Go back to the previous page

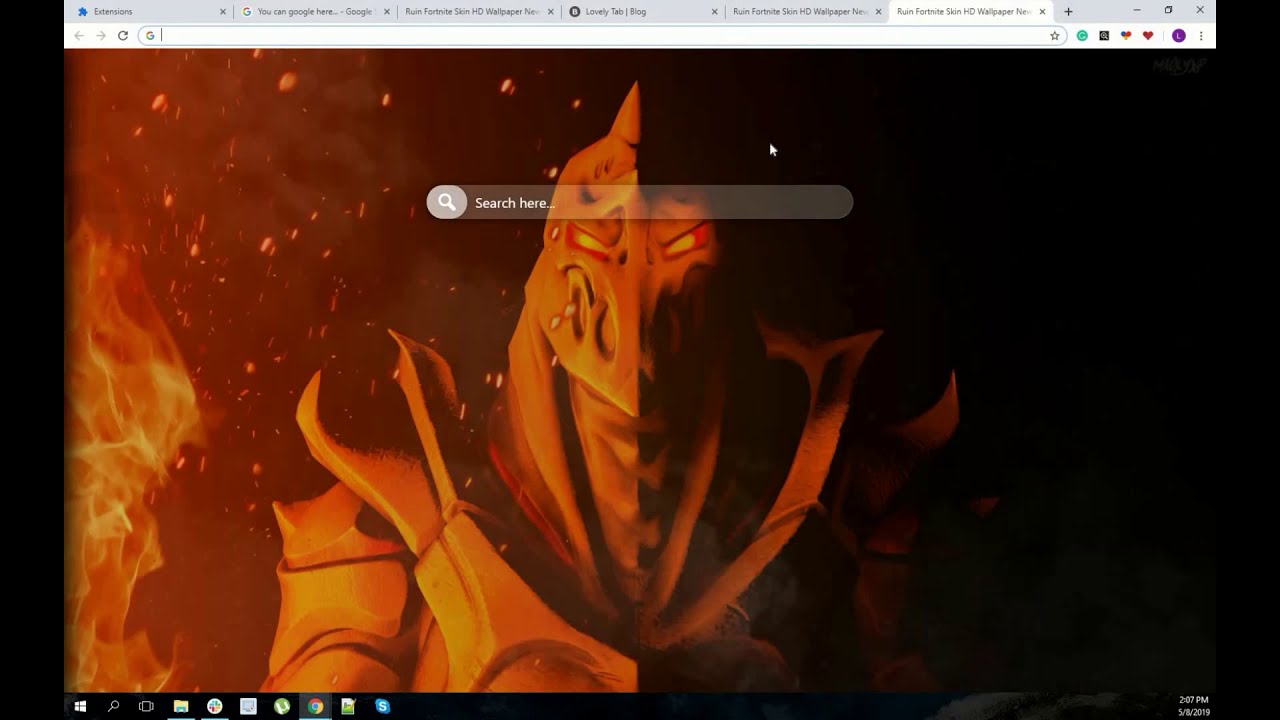[79, 36]
